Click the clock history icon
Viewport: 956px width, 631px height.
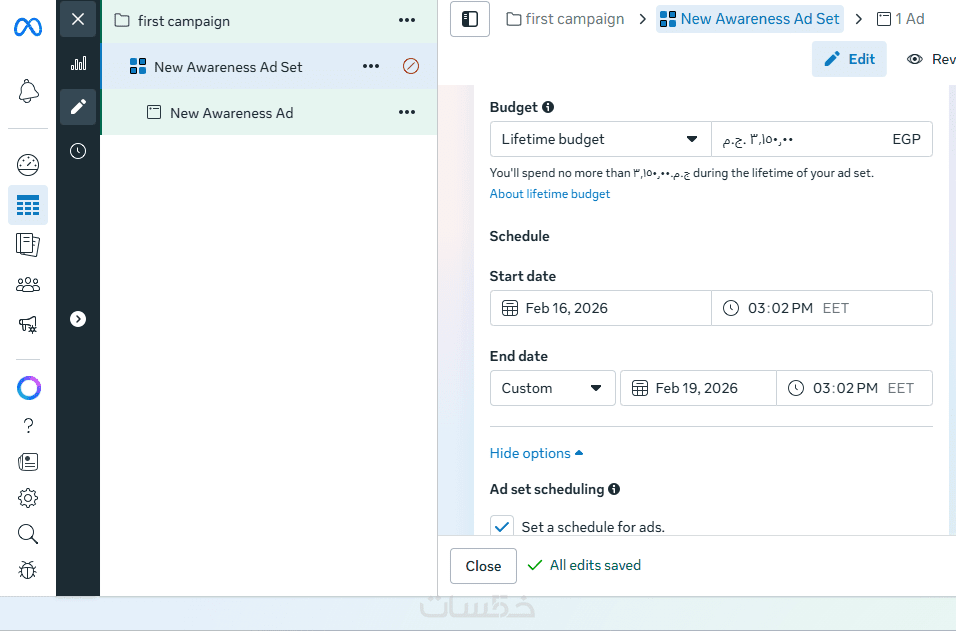pos(78,151)
